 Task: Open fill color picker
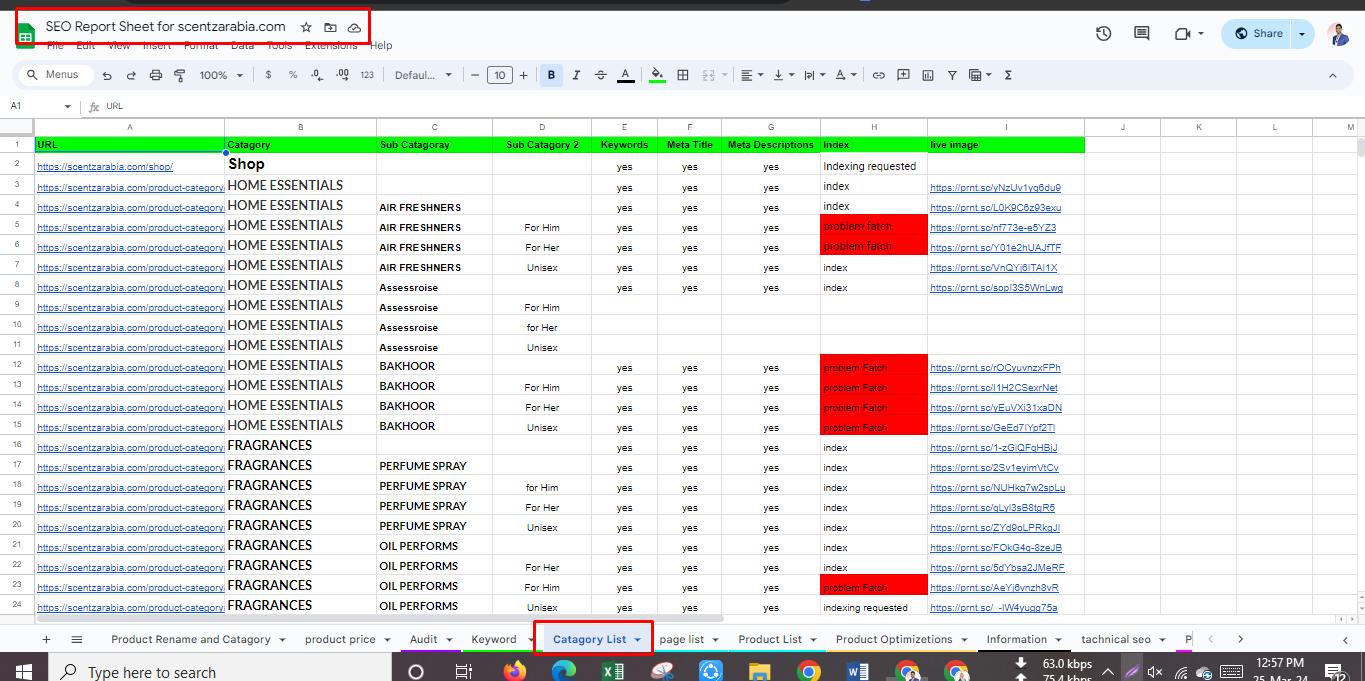pyautogui.click(x=657, y=75)
